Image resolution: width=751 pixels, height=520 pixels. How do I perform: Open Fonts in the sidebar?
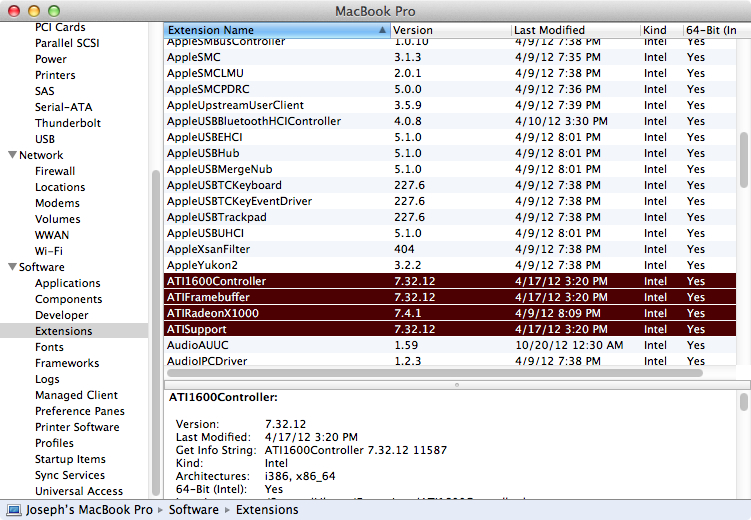(x=49, y=347)
